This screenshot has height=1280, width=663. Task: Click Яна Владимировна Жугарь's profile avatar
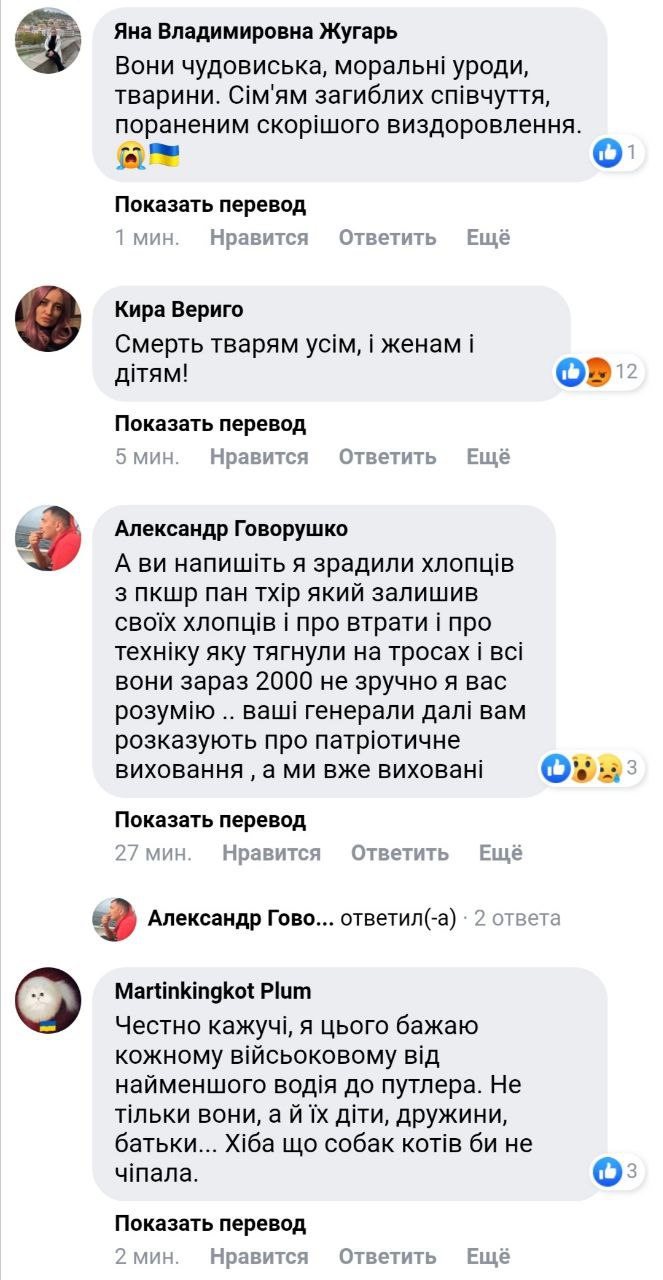(x=48, y=41)
